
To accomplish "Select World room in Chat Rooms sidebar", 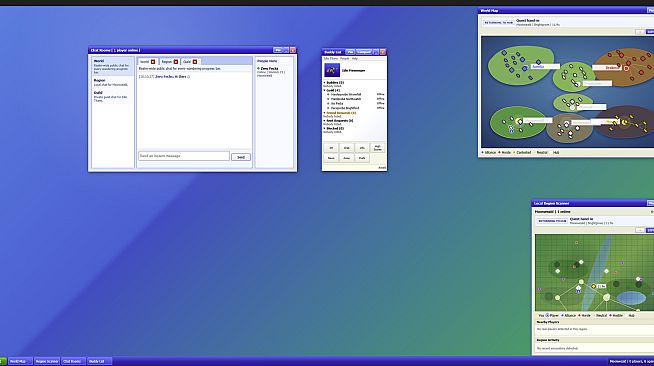I will [x=113, y=66].
